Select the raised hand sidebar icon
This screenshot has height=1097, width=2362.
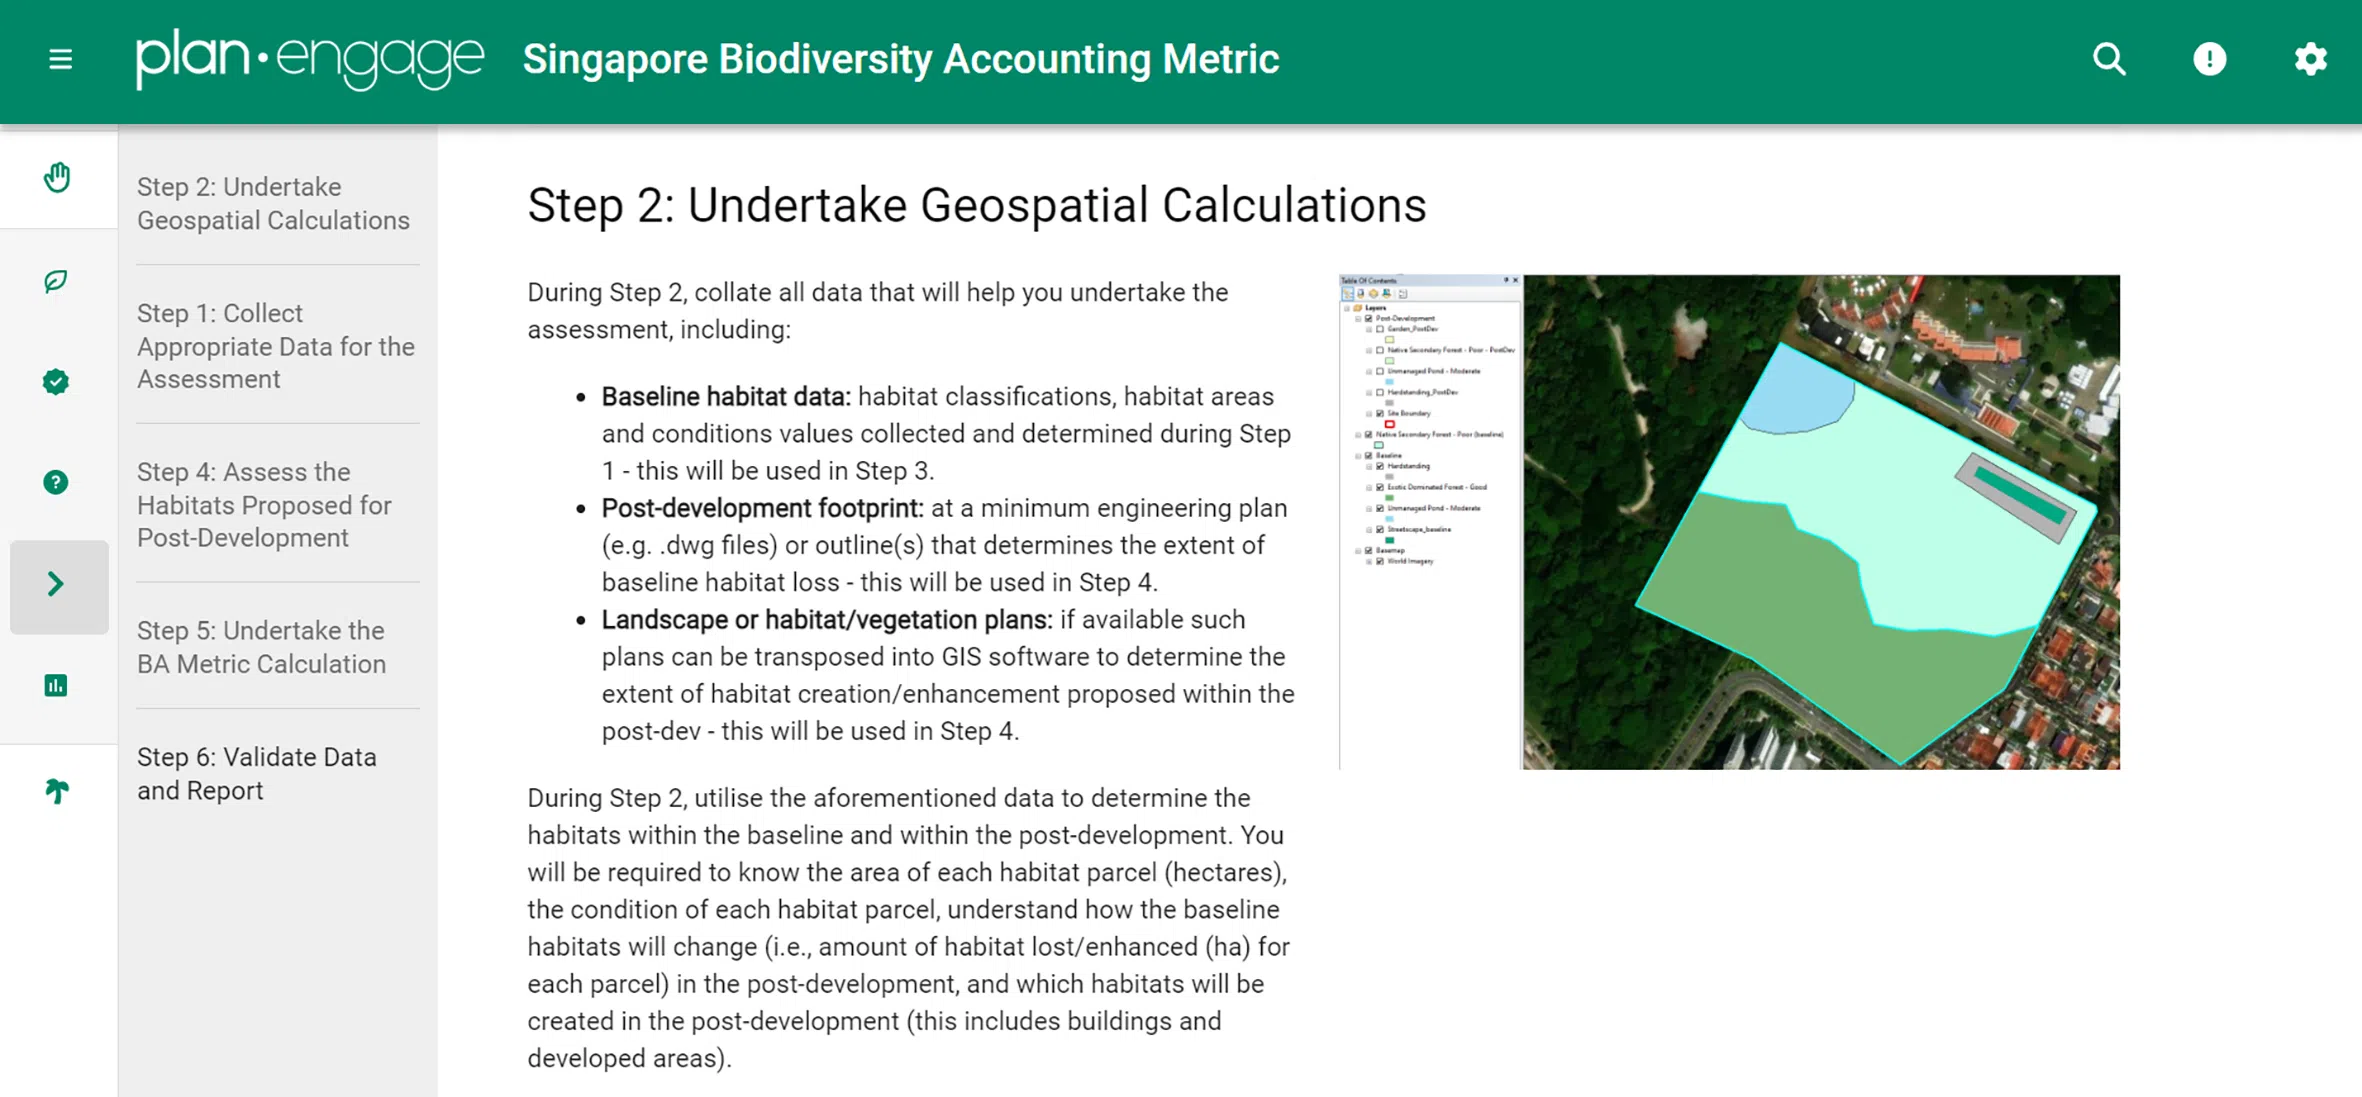point(57,178)
